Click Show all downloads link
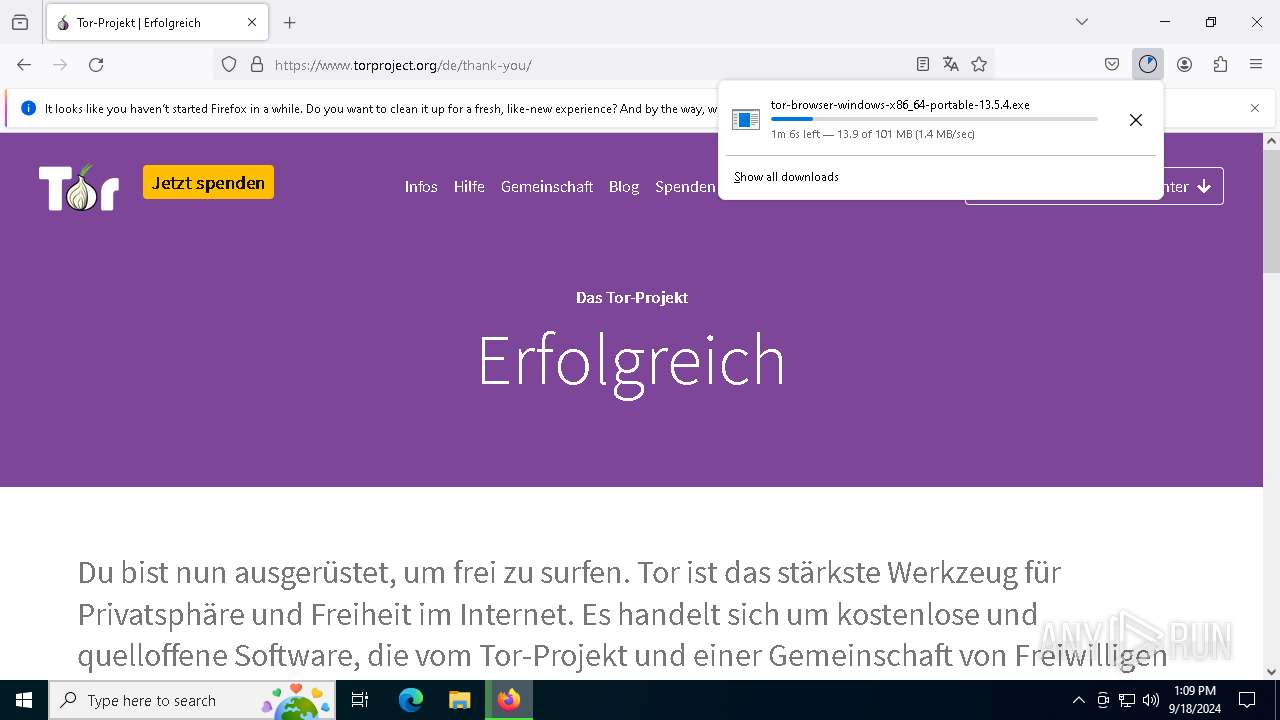 click(x=786, y=177)
